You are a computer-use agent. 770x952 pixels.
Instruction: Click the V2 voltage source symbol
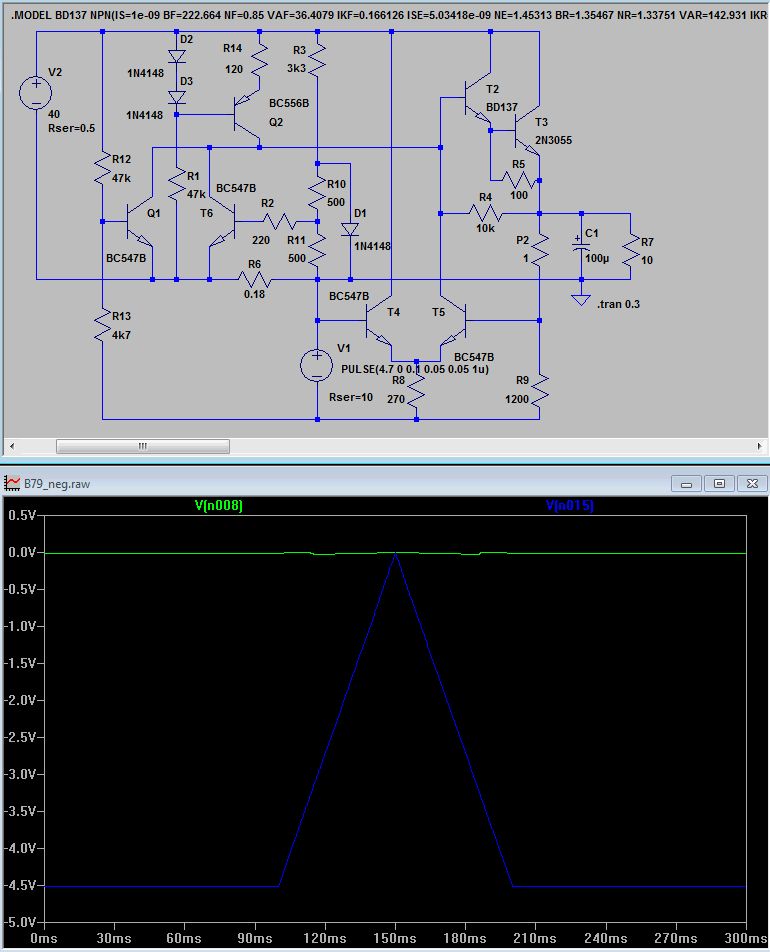36,93
